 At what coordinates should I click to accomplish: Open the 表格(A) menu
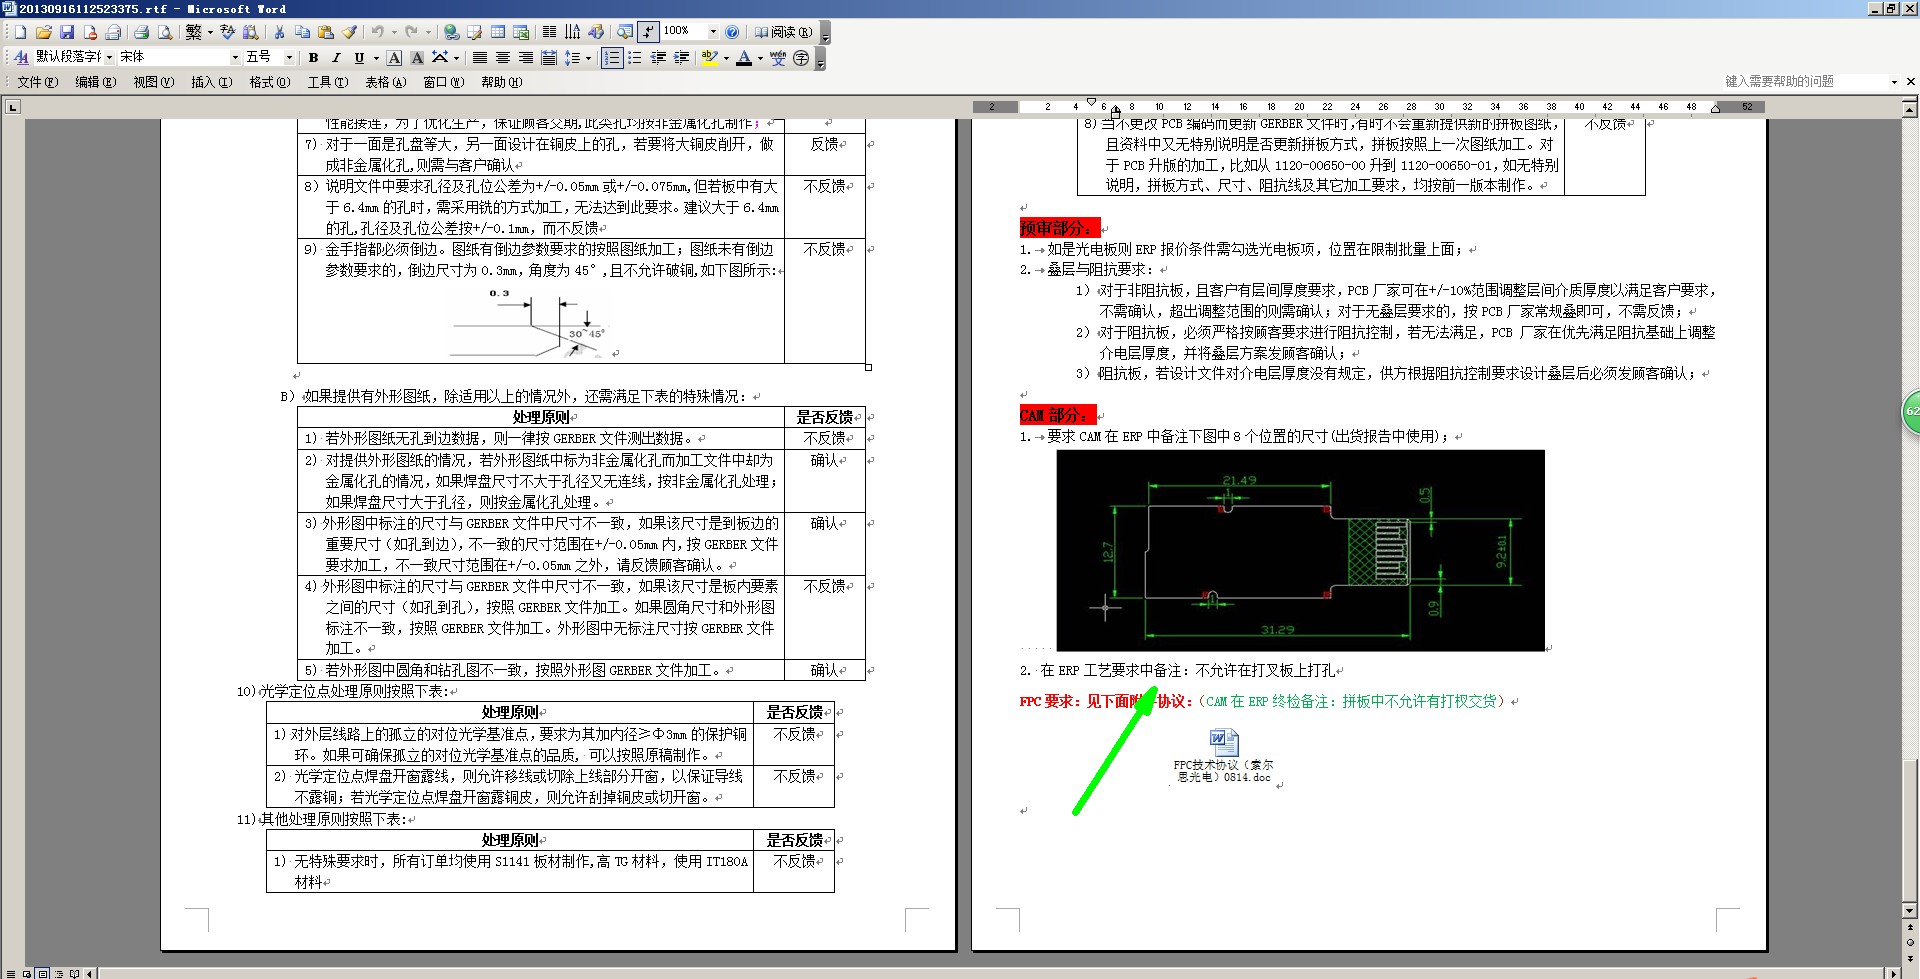click(x=385, y=82)
